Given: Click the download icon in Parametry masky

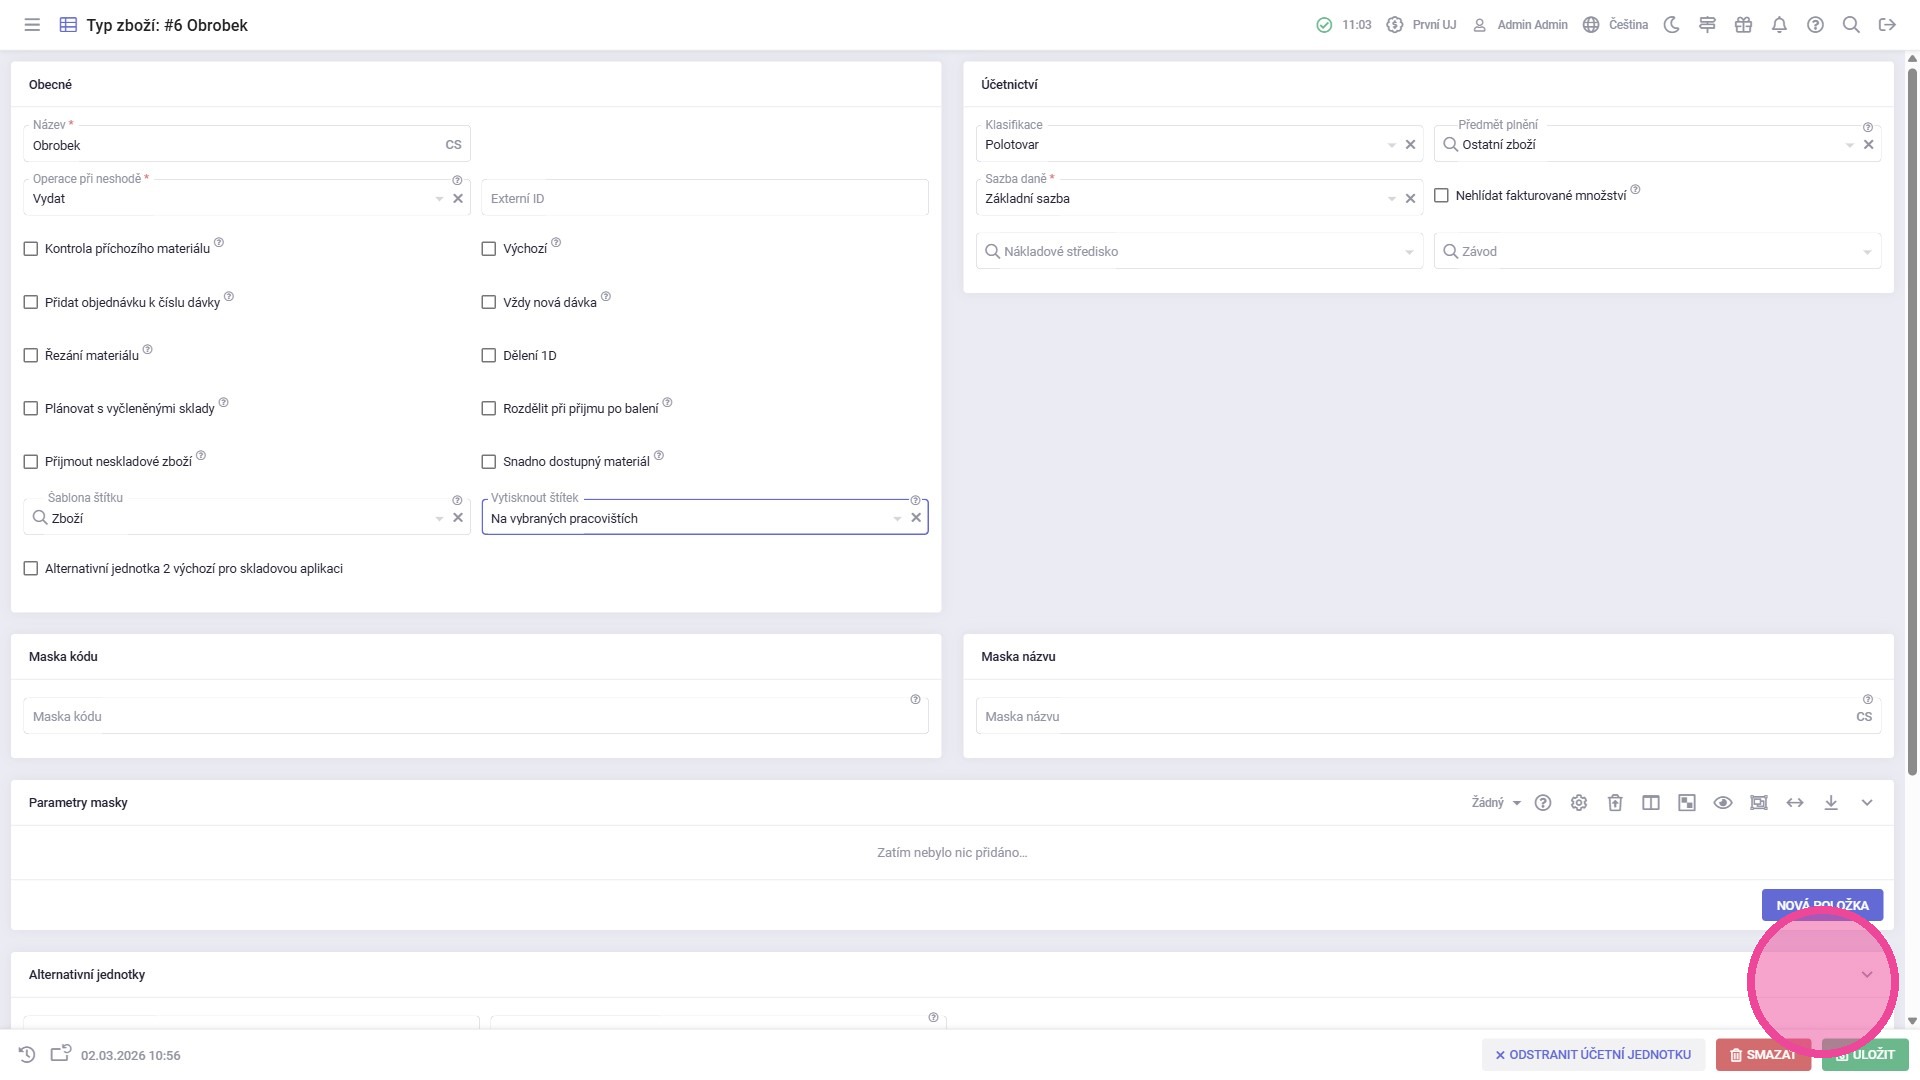Looking at the screenshot, I should tap(1831, 803).
